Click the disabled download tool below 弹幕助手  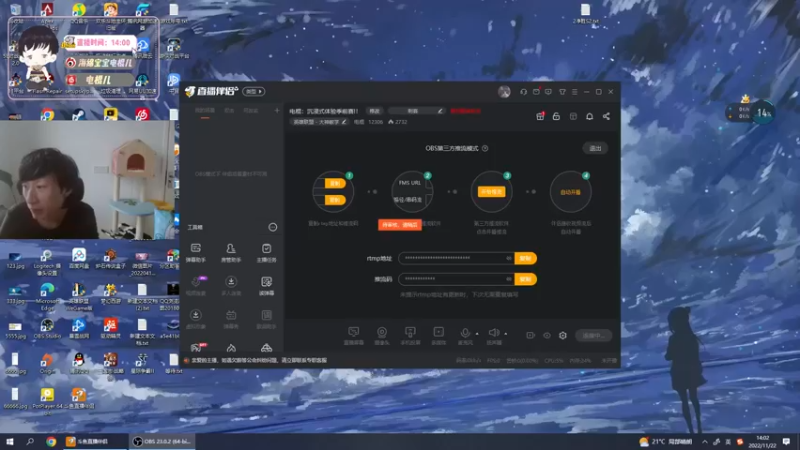click(195, 319)
